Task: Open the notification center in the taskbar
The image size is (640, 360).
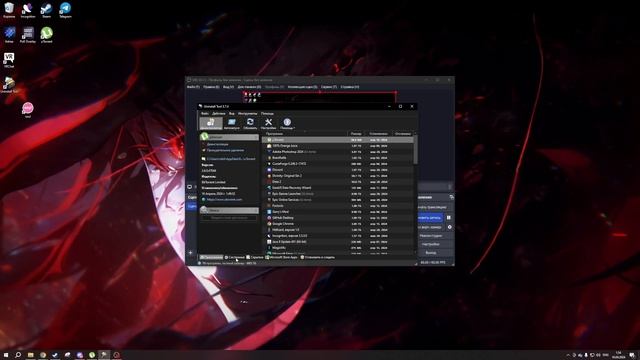Action: [632, 355]
